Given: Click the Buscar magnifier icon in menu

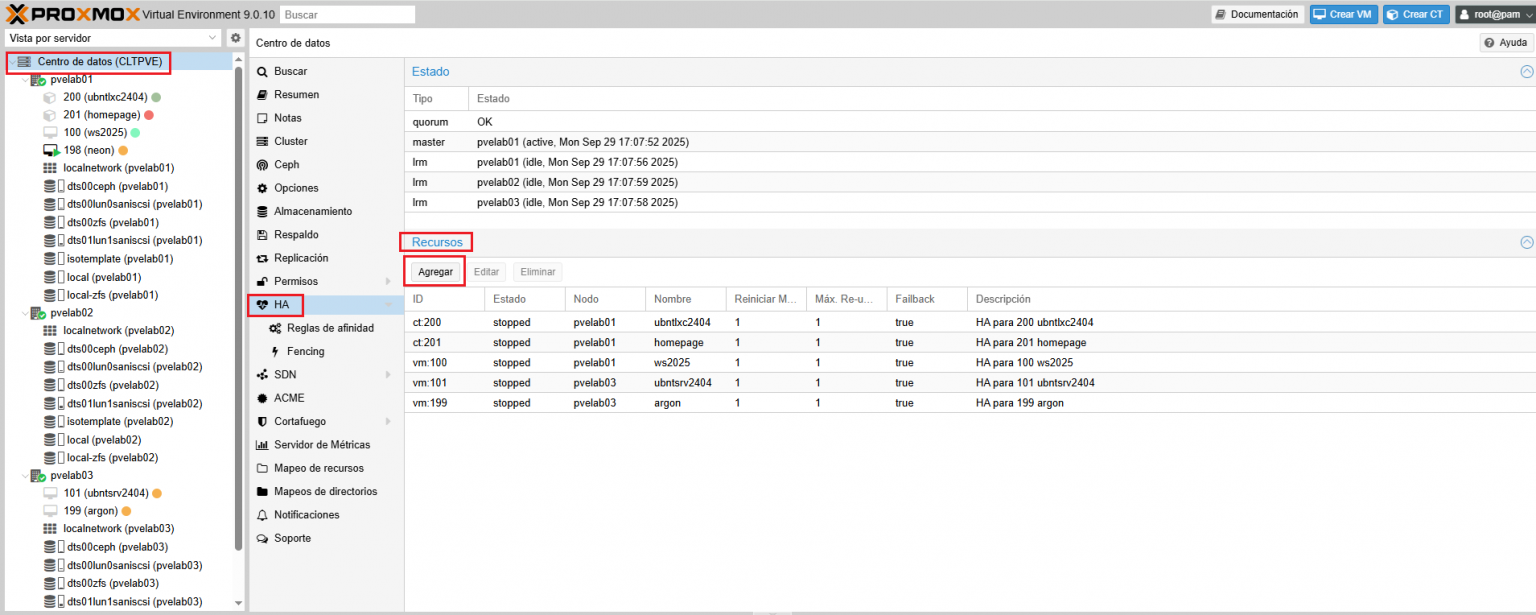Looking at the screenshot, I should click(262, 71).
